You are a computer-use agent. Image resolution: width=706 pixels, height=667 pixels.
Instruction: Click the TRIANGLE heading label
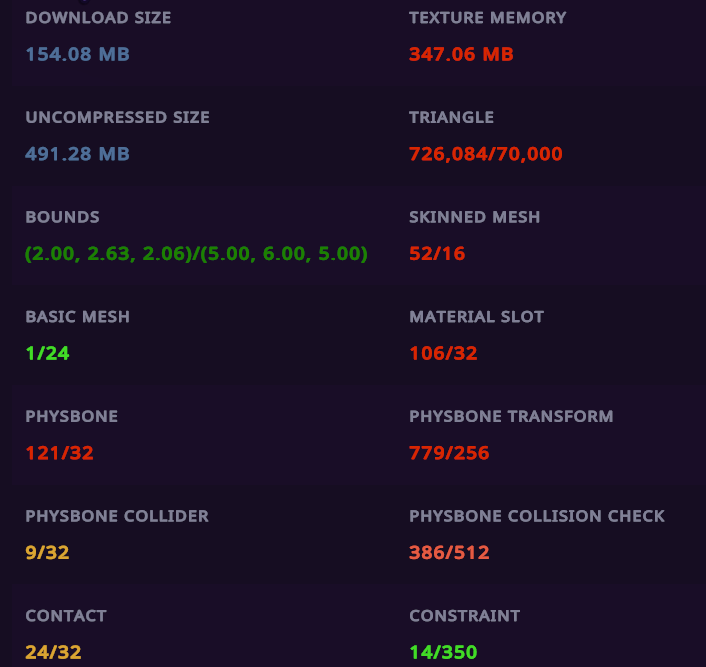[x=451, y=117]
